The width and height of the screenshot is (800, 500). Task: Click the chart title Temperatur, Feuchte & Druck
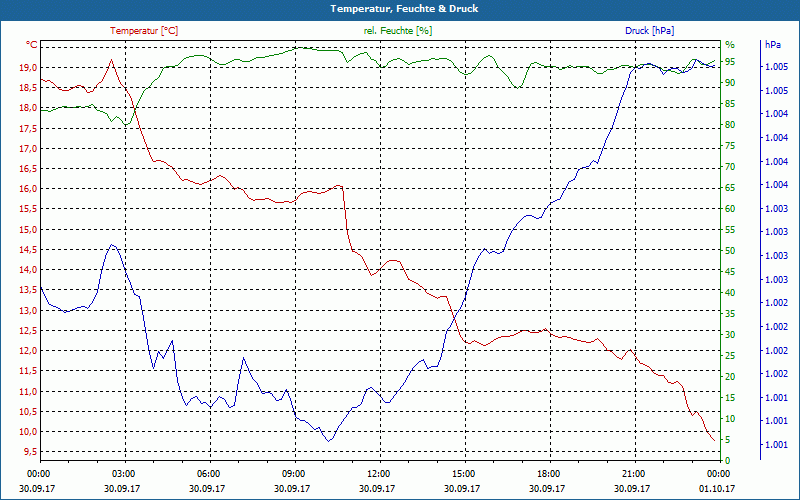404,9
